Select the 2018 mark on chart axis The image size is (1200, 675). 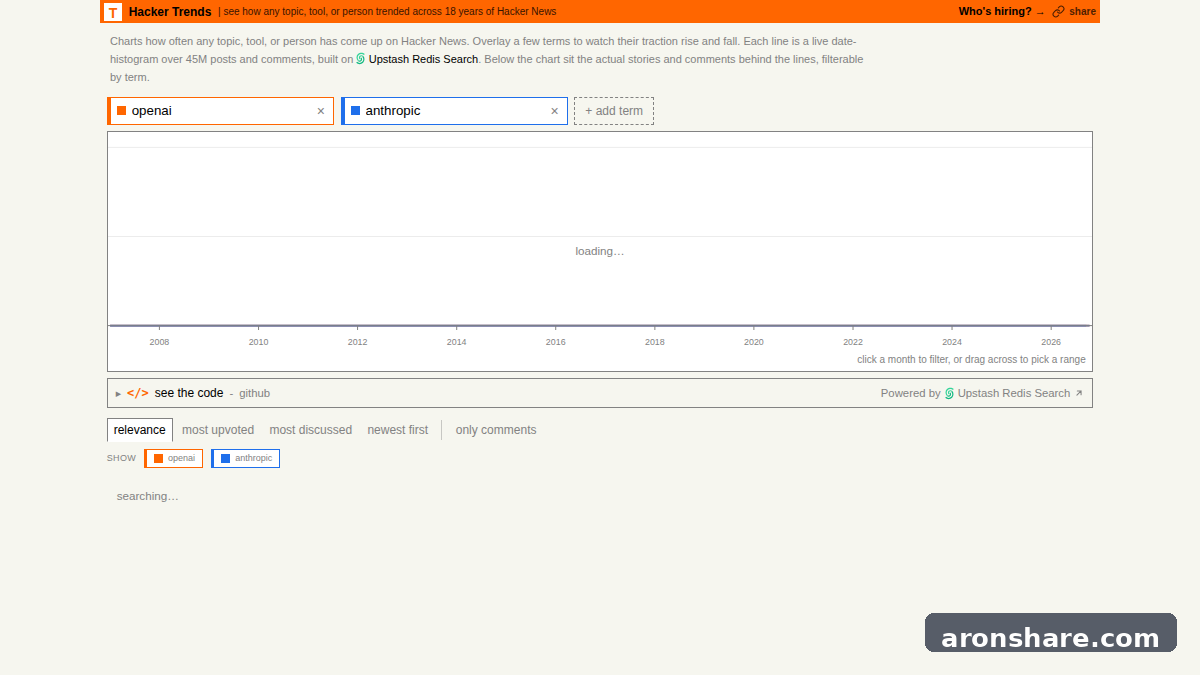[x=654, y=342]
